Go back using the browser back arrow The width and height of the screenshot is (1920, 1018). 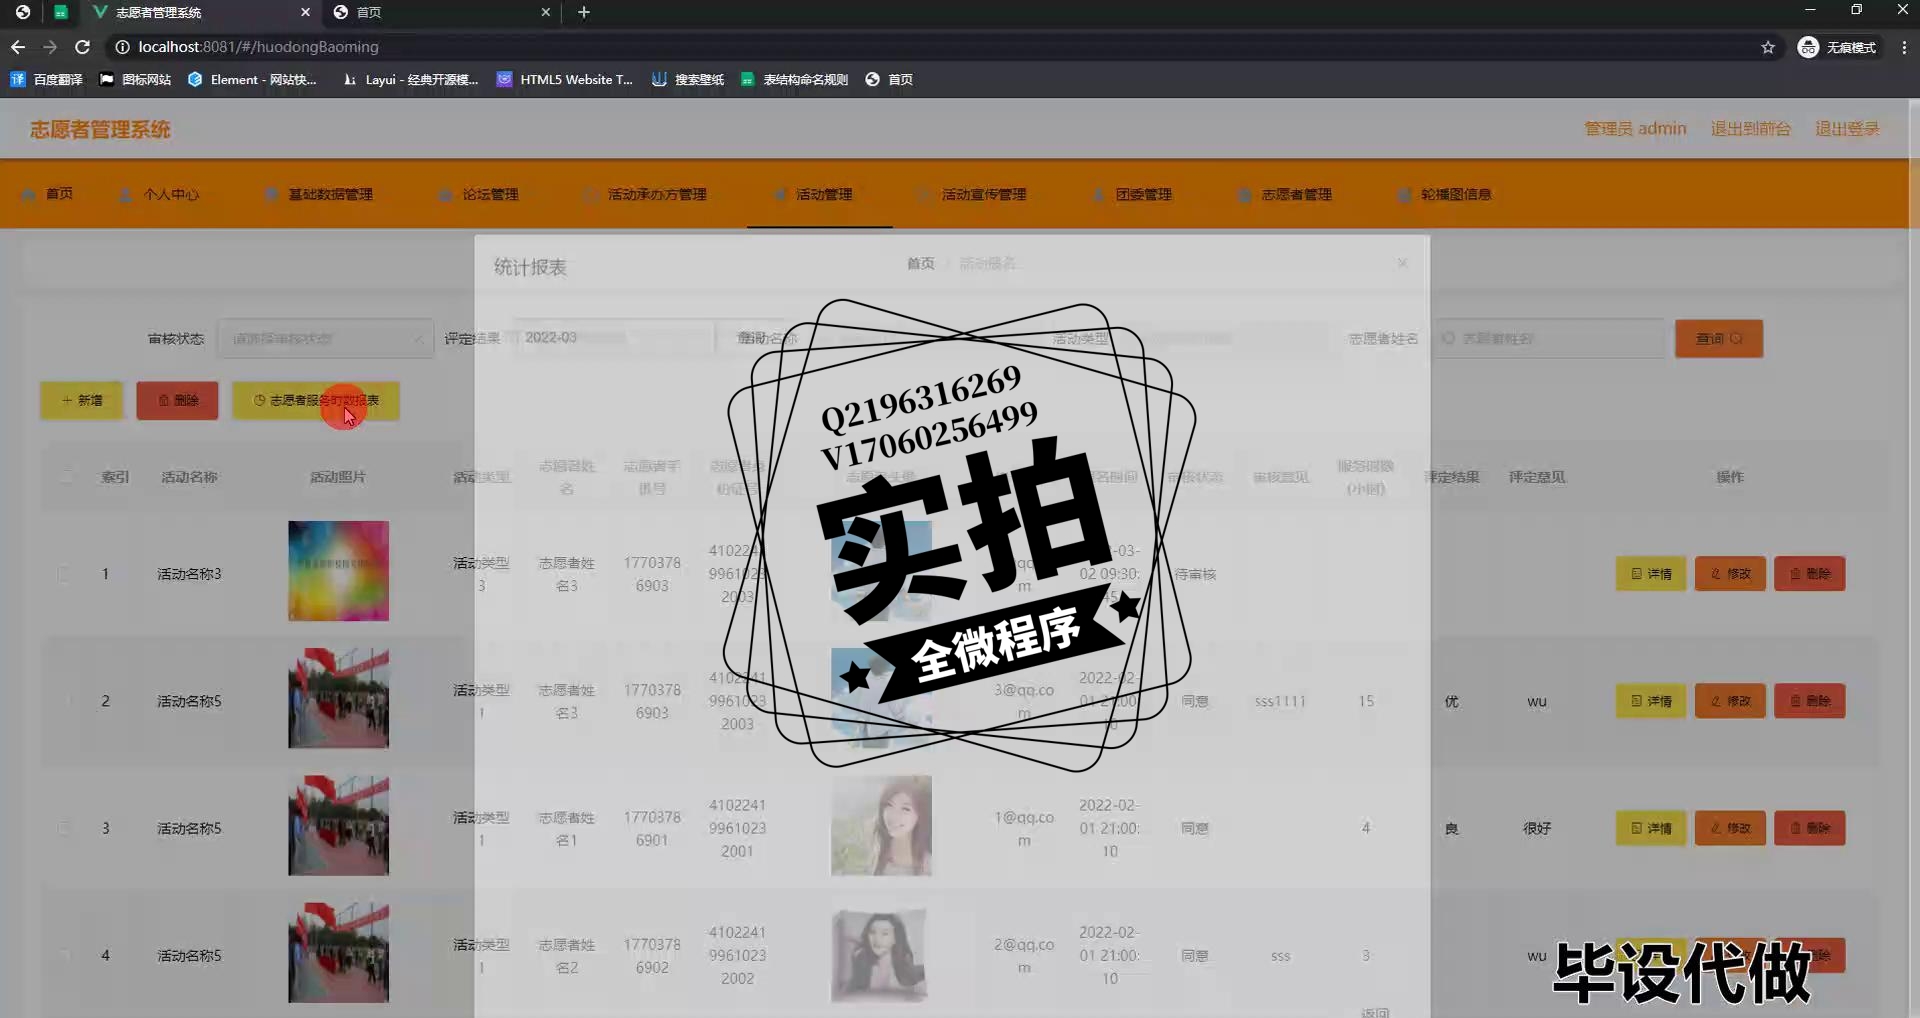[18, 47]
